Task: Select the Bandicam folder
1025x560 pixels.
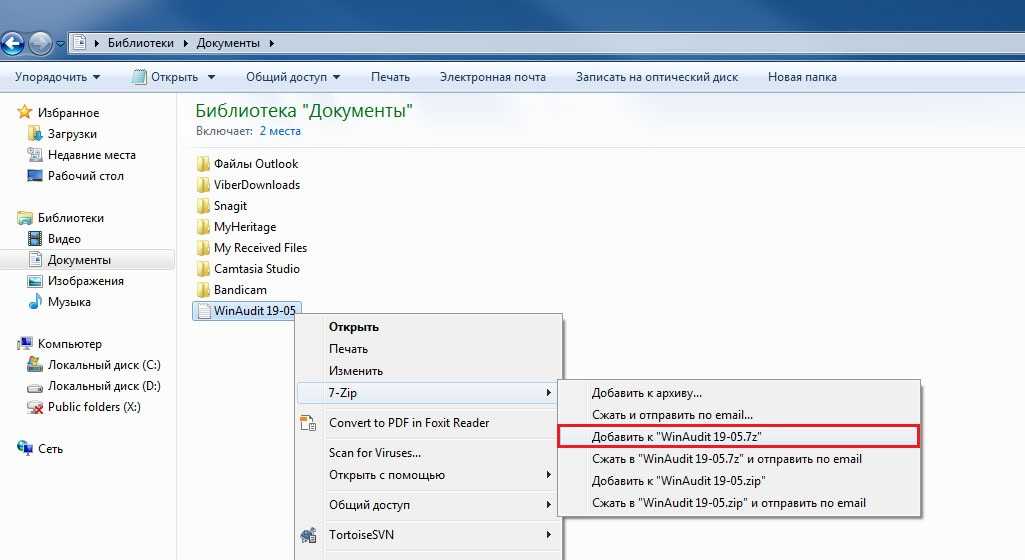Action: click(240, 290)
